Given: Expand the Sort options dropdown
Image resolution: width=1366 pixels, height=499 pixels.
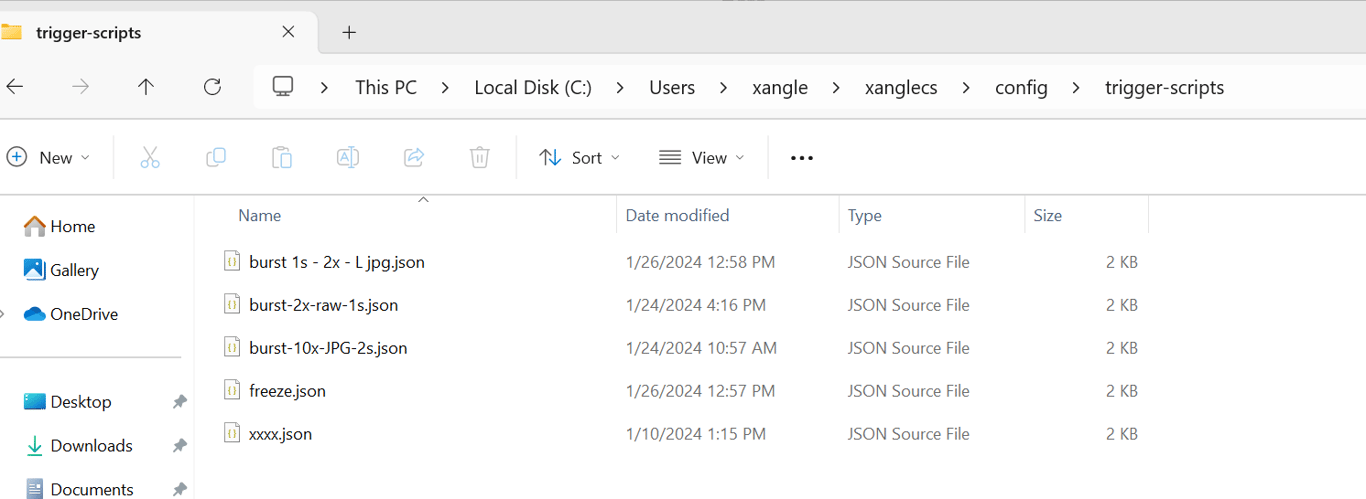Looking at the screenshot, I should [579, 157].
